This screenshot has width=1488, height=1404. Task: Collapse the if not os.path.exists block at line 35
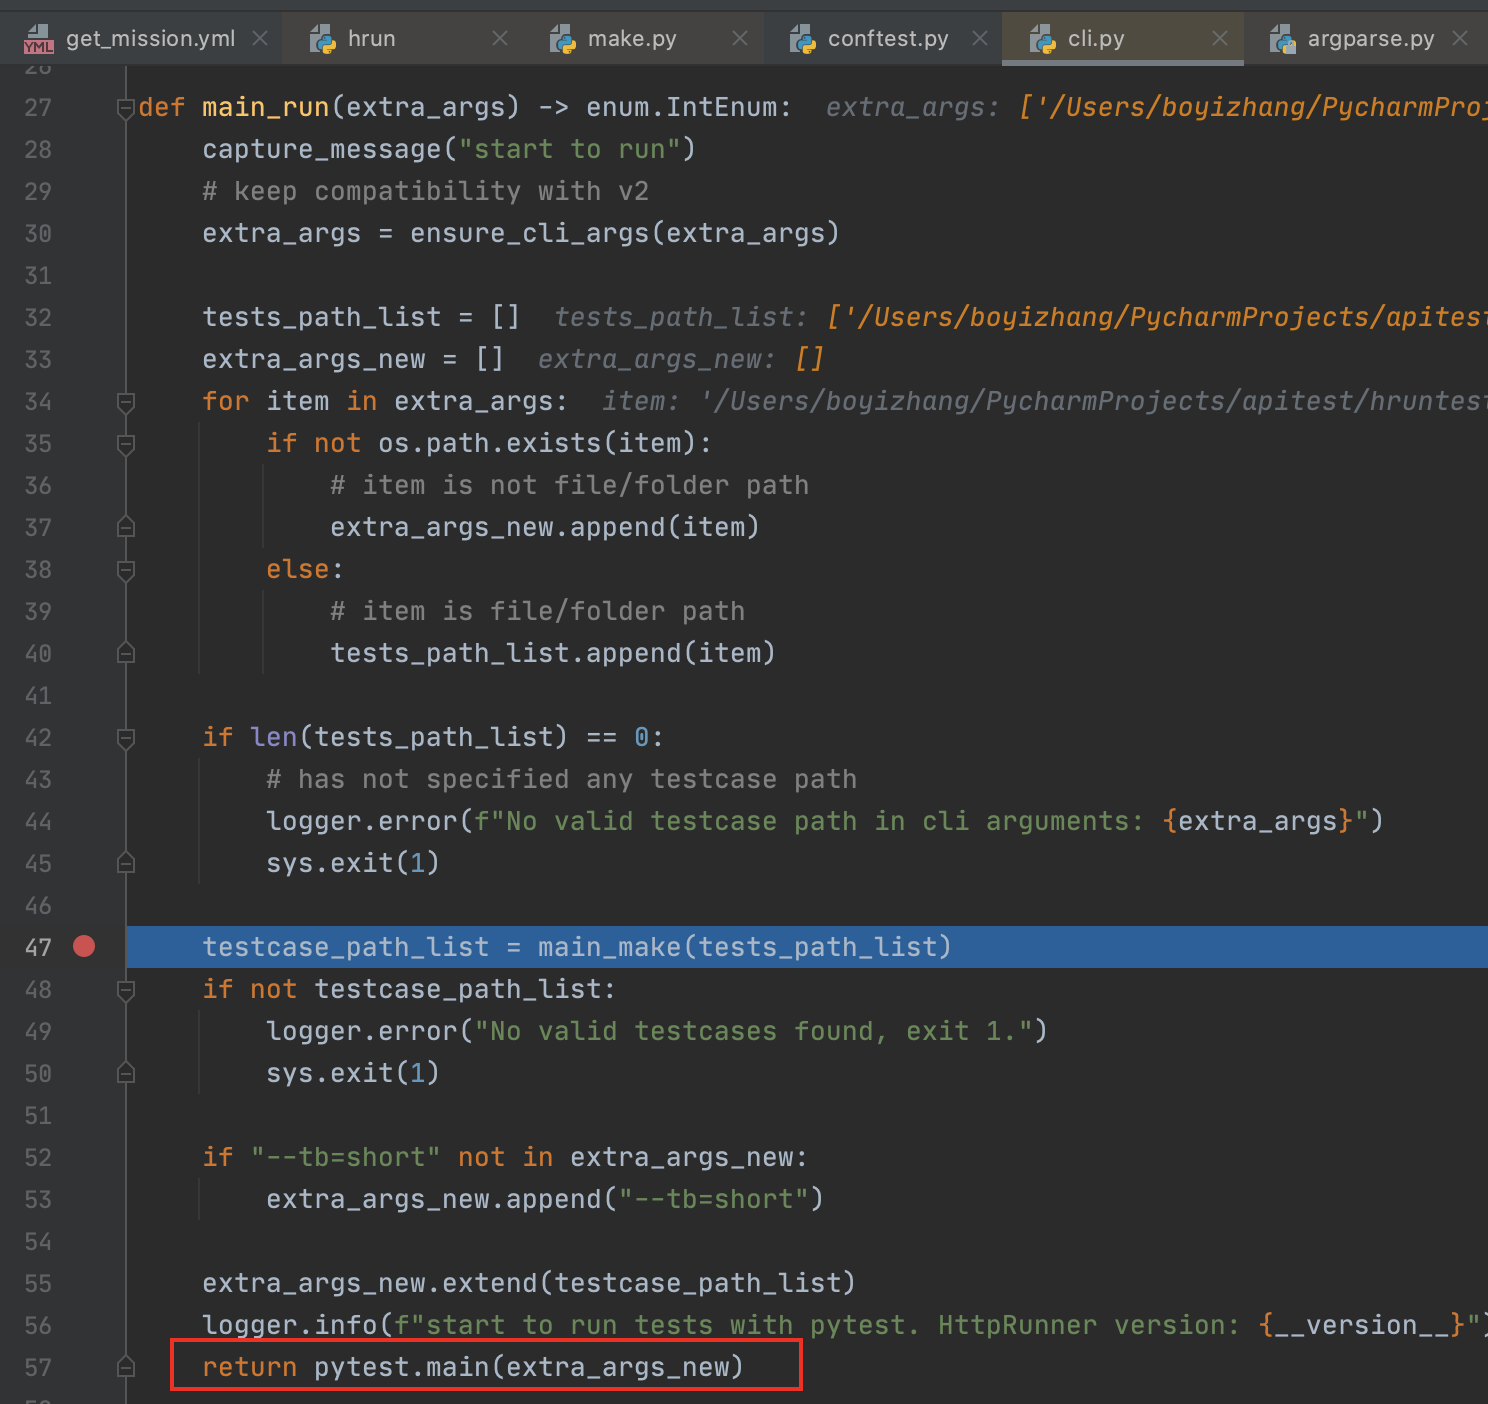coord(126,444)
